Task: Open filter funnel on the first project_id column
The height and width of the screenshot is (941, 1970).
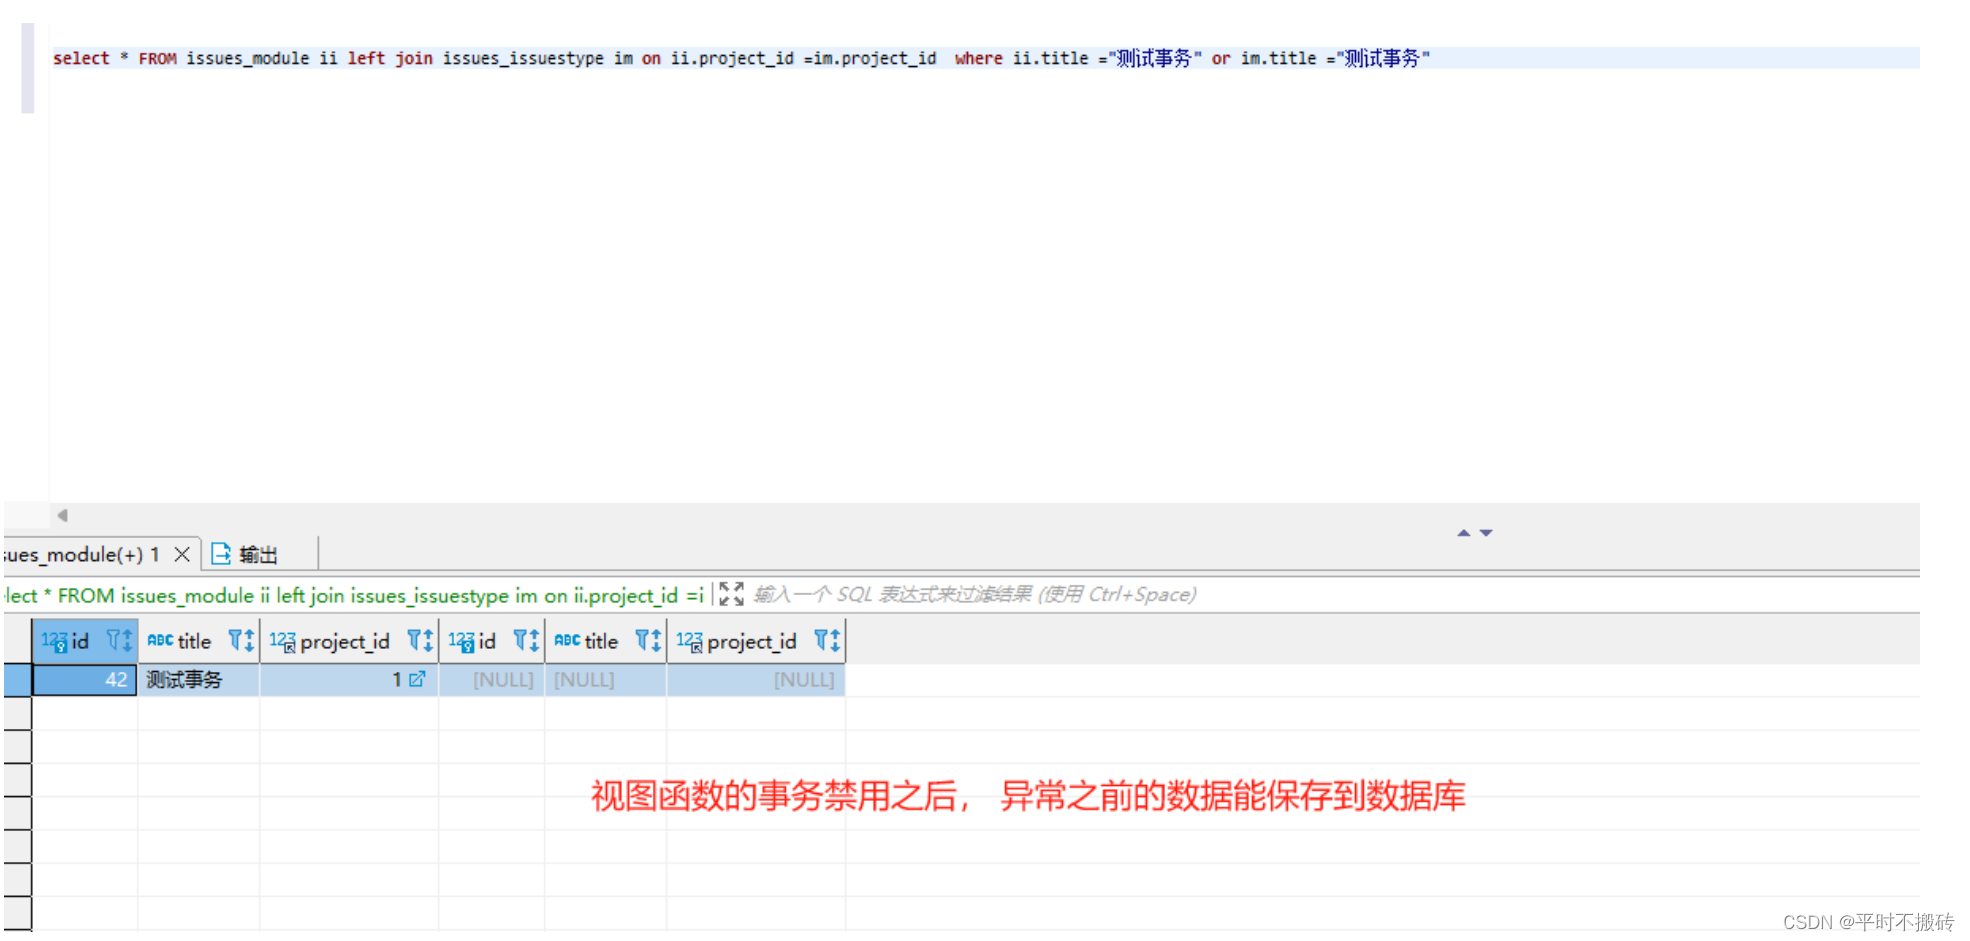Action: click(x=415, y=640)
